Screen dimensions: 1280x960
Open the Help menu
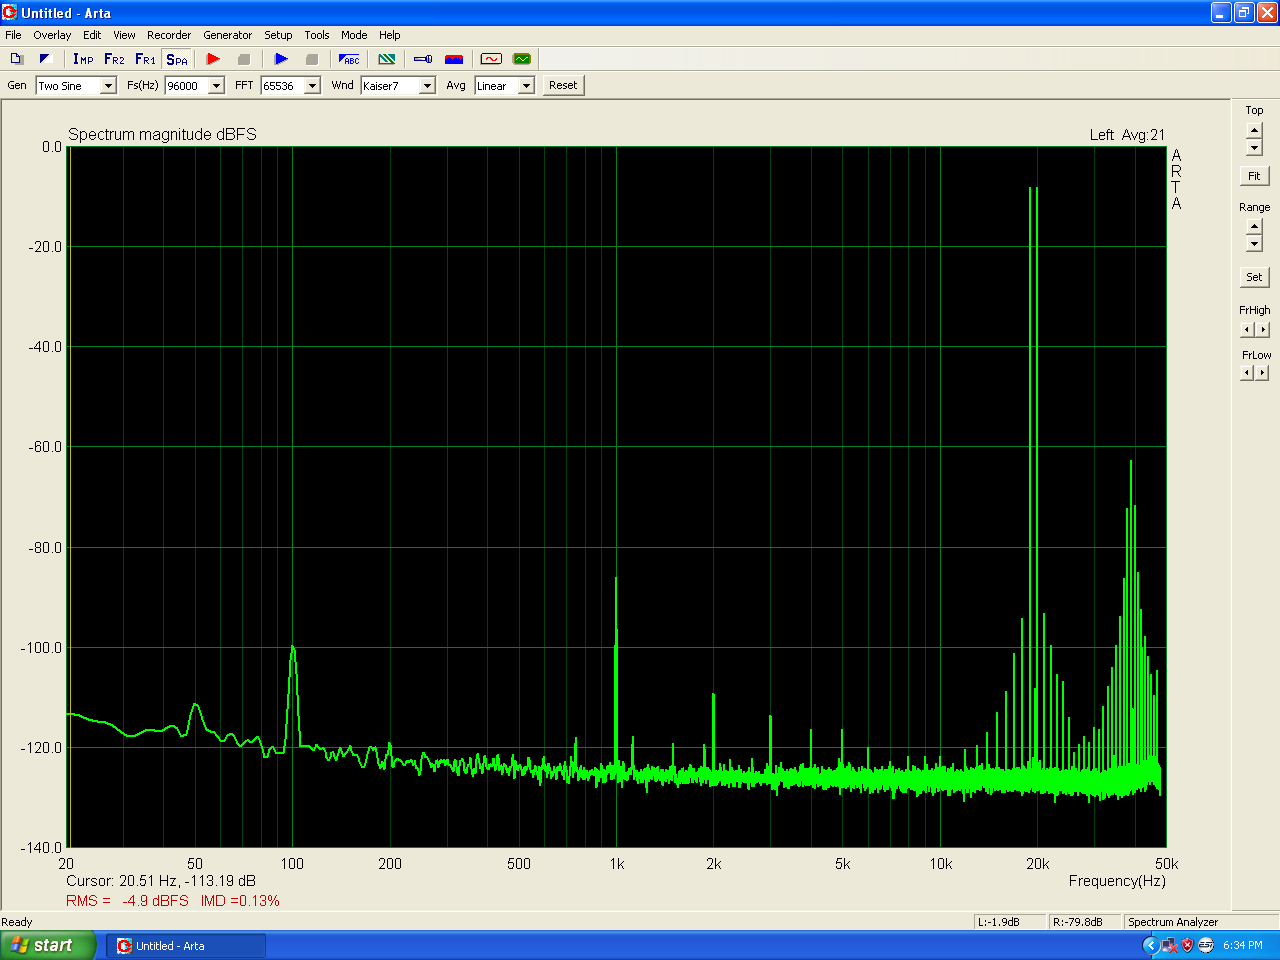(x=390, y=35)
